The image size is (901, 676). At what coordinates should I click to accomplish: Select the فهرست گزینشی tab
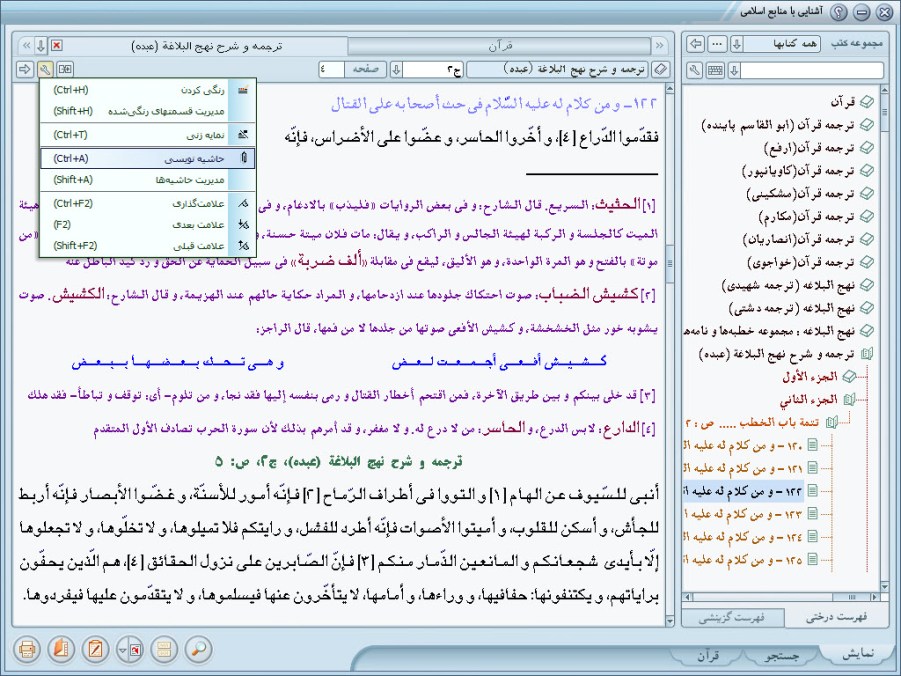(x=731, y=618)
